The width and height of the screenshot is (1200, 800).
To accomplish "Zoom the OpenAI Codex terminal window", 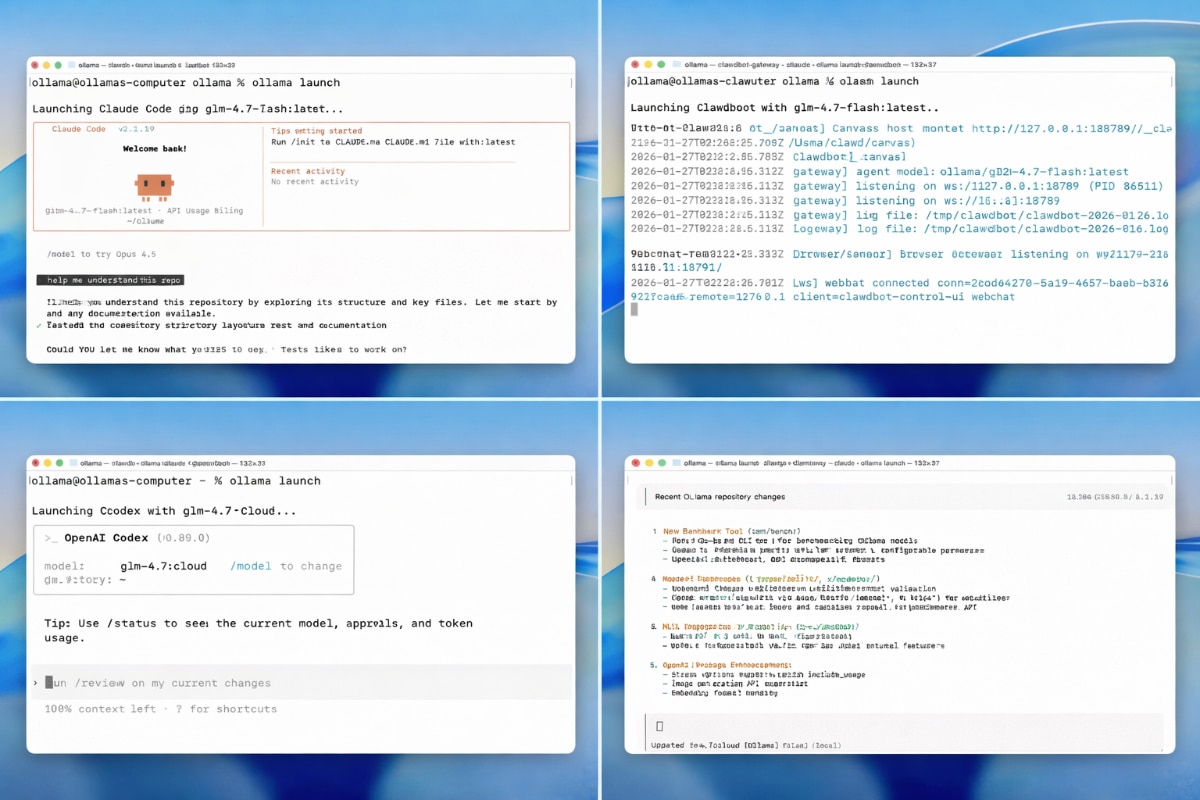I will point(58,463).
